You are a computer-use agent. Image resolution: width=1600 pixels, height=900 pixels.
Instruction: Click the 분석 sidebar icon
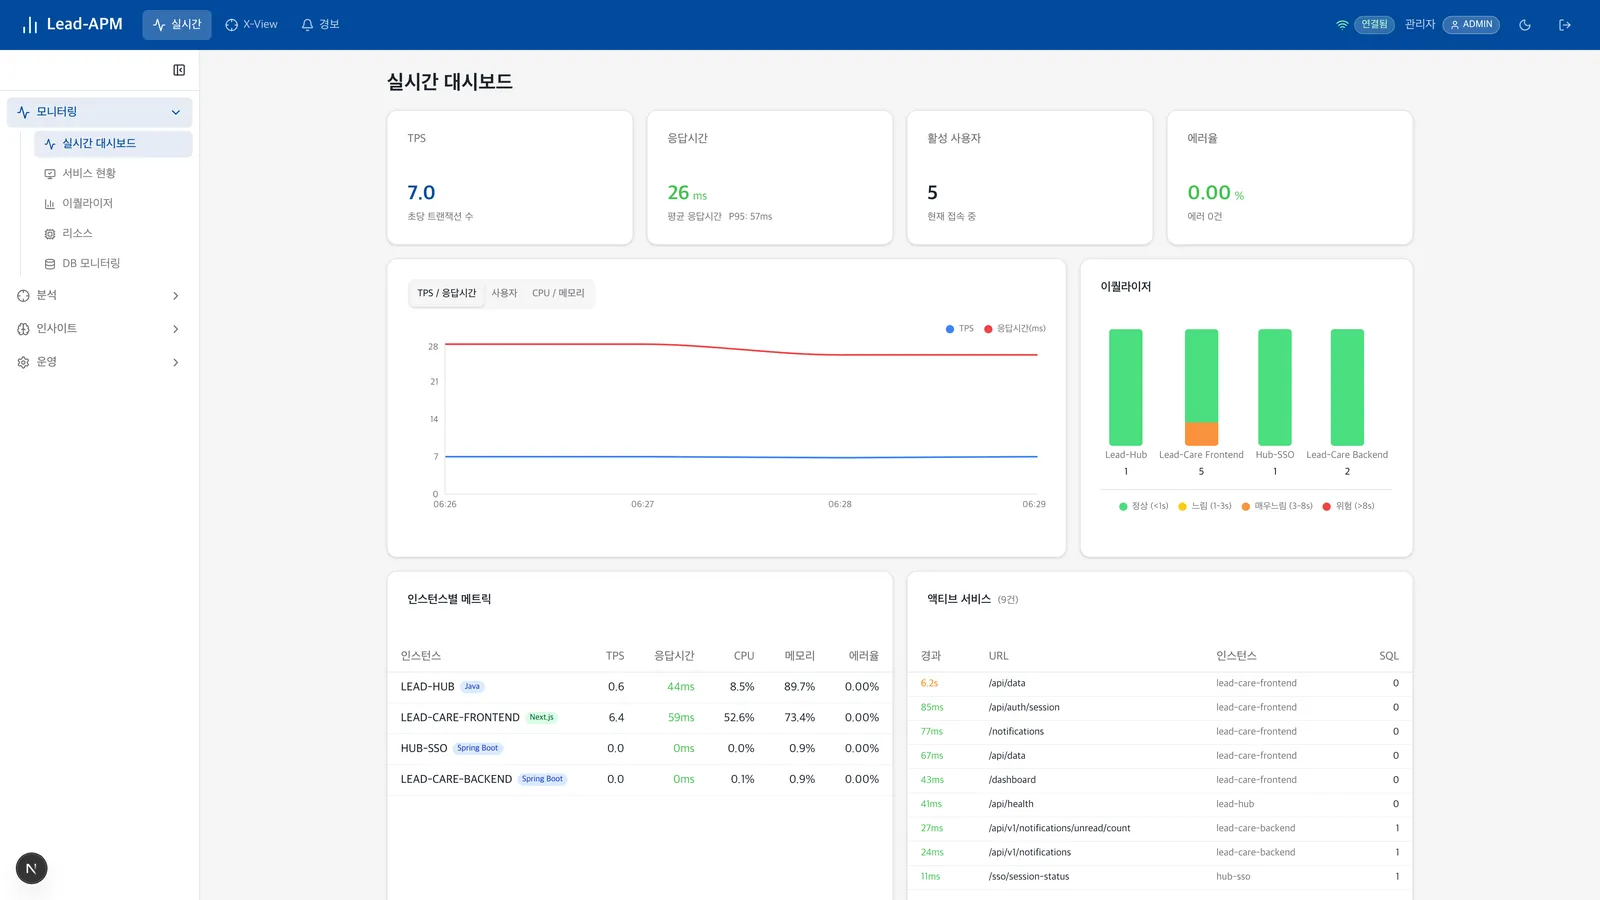(23, 296)
